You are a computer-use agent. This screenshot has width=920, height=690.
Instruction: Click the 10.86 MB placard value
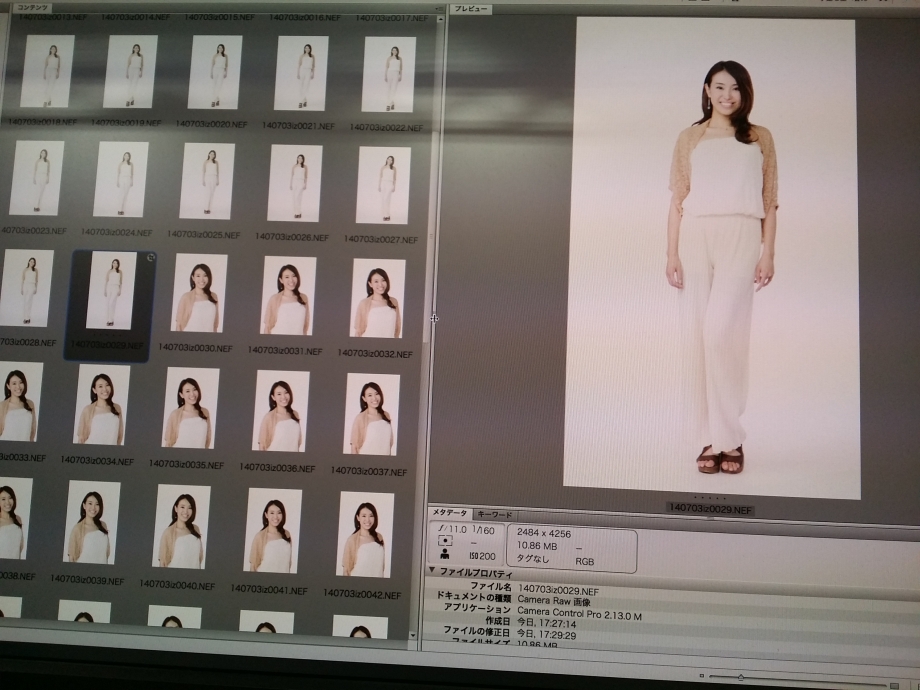point(537,546)
